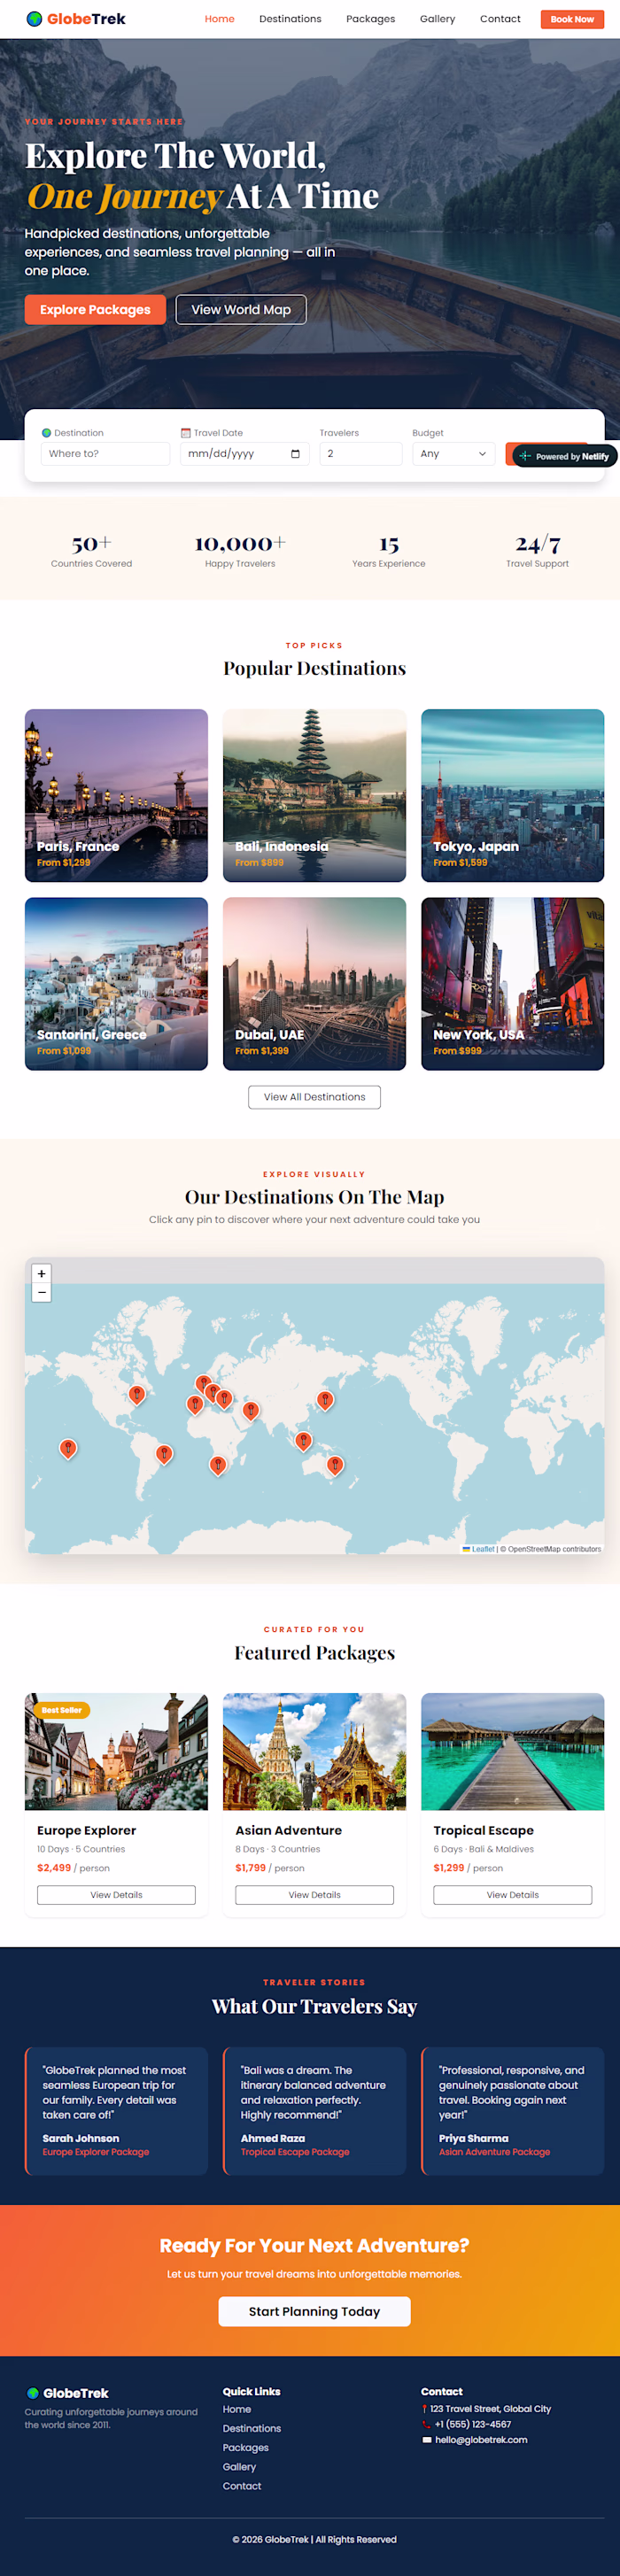Open Packages in the top navigation
Screen dimensions: 620x2576
point(371,19)
